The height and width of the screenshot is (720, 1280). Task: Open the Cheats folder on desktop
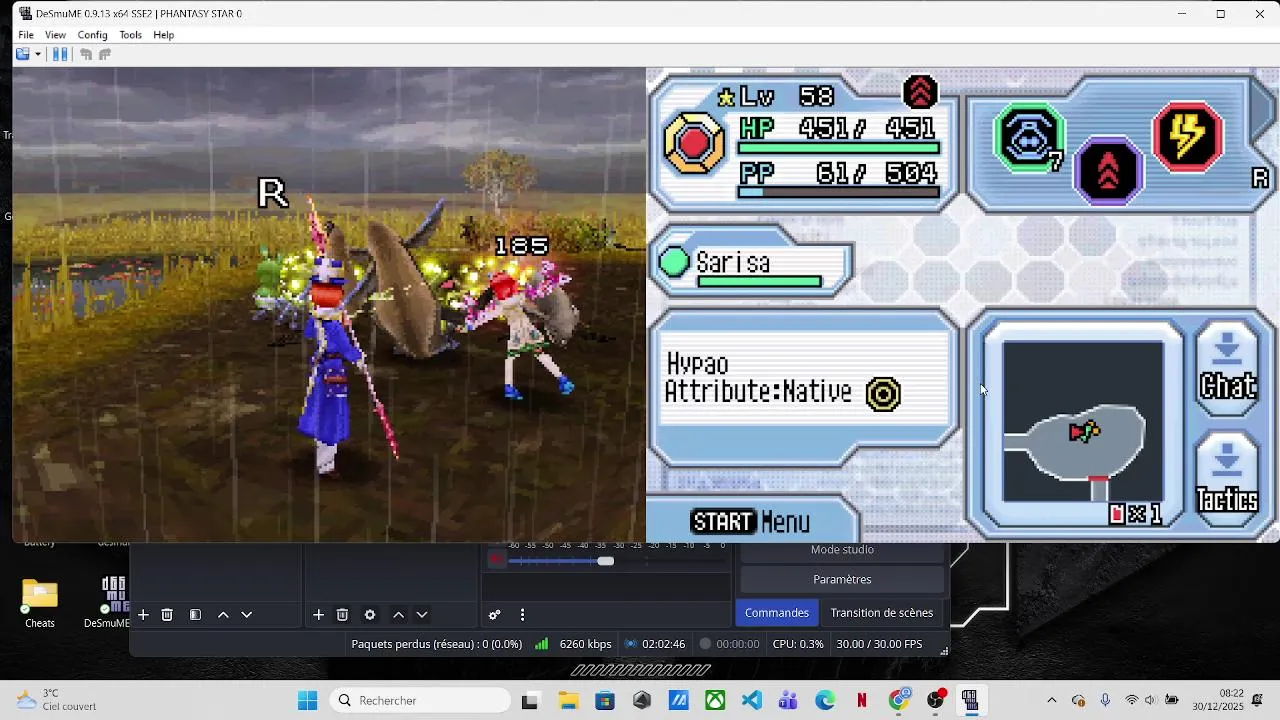[x=40, y=603]
